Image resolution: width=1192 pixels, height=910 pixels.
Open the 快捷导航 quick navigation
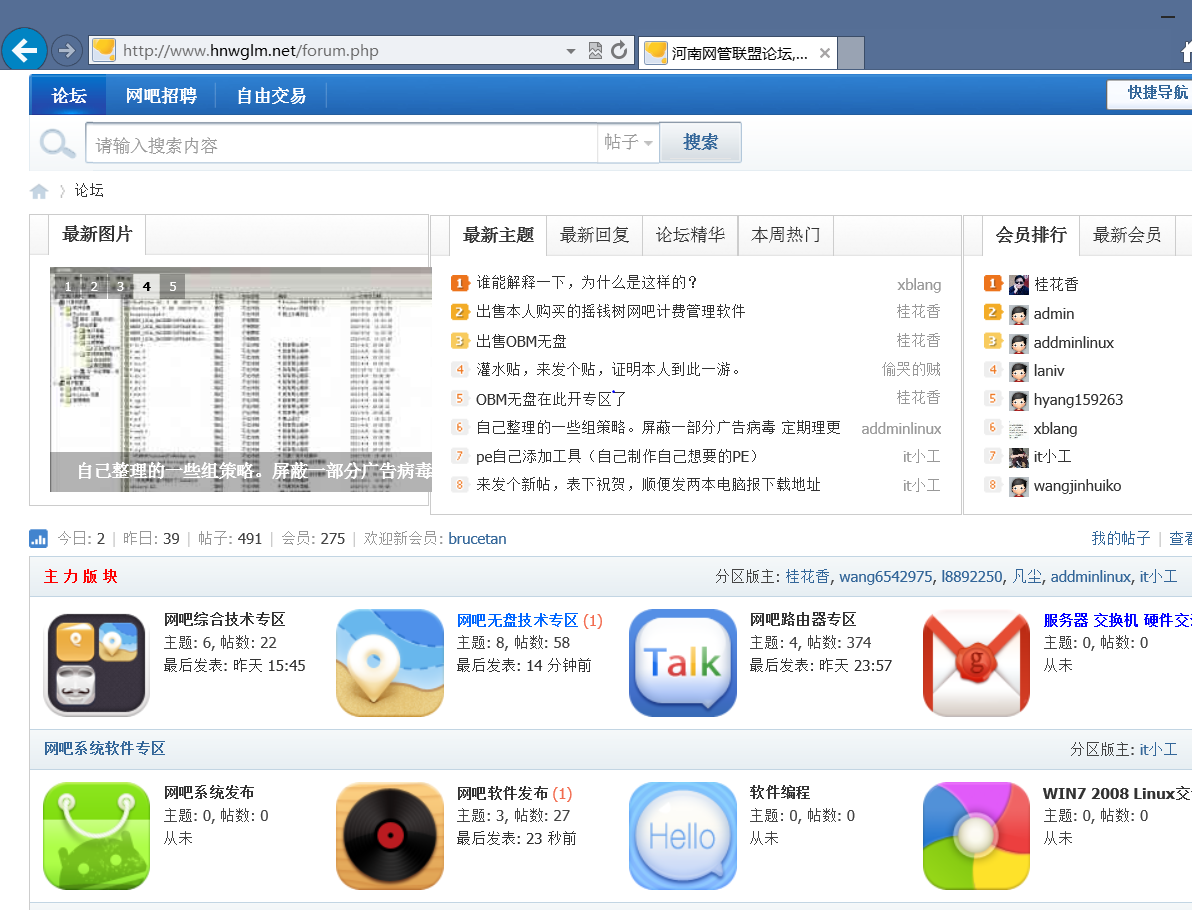pos(1156,93)
